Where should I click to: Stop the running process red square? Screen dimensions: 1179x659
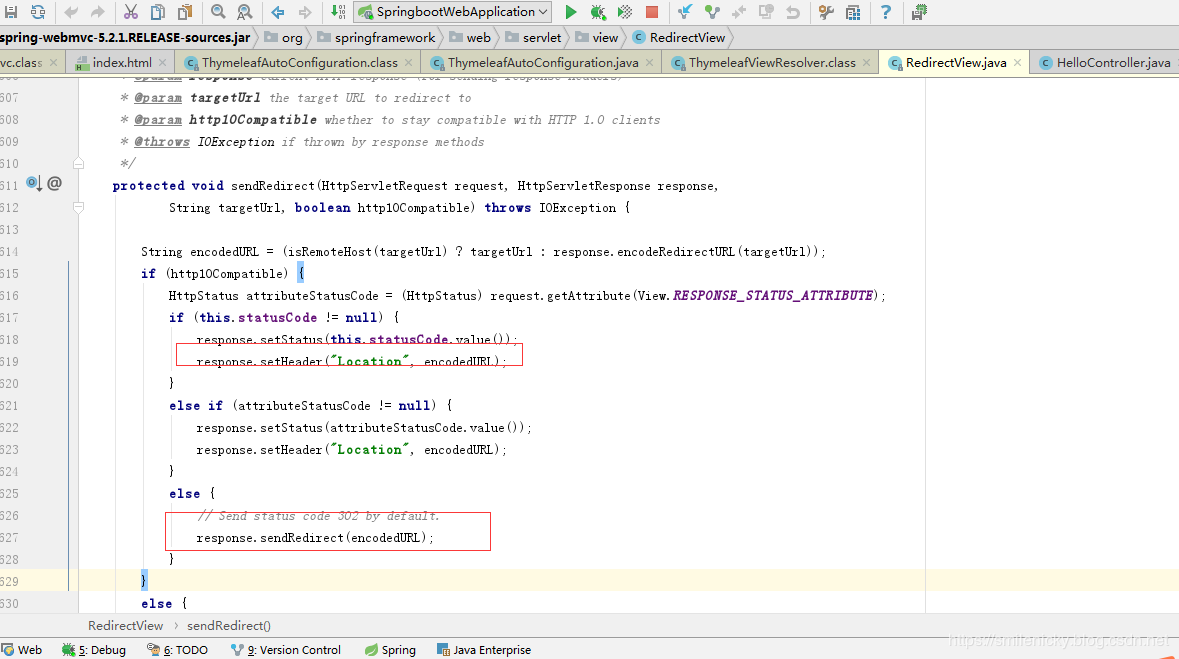point(652,12)
